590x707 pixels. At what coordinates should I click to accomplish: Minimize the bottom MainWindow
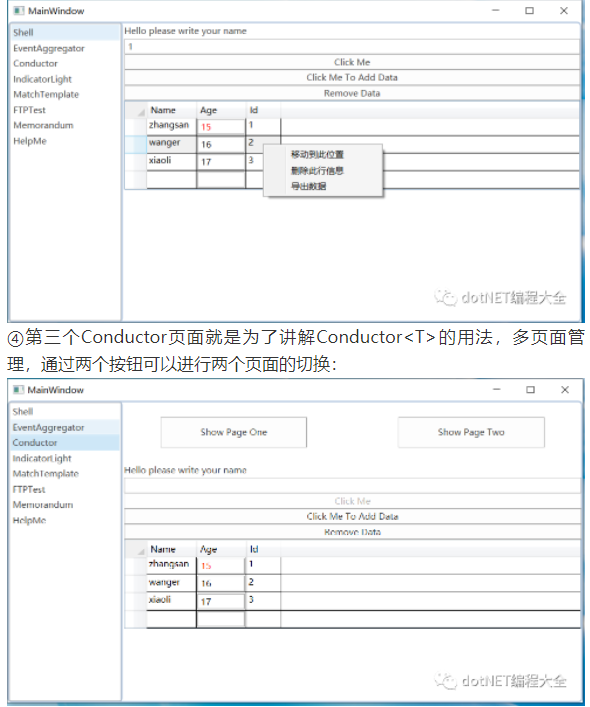pyautogui.click(x=497, y=390)
